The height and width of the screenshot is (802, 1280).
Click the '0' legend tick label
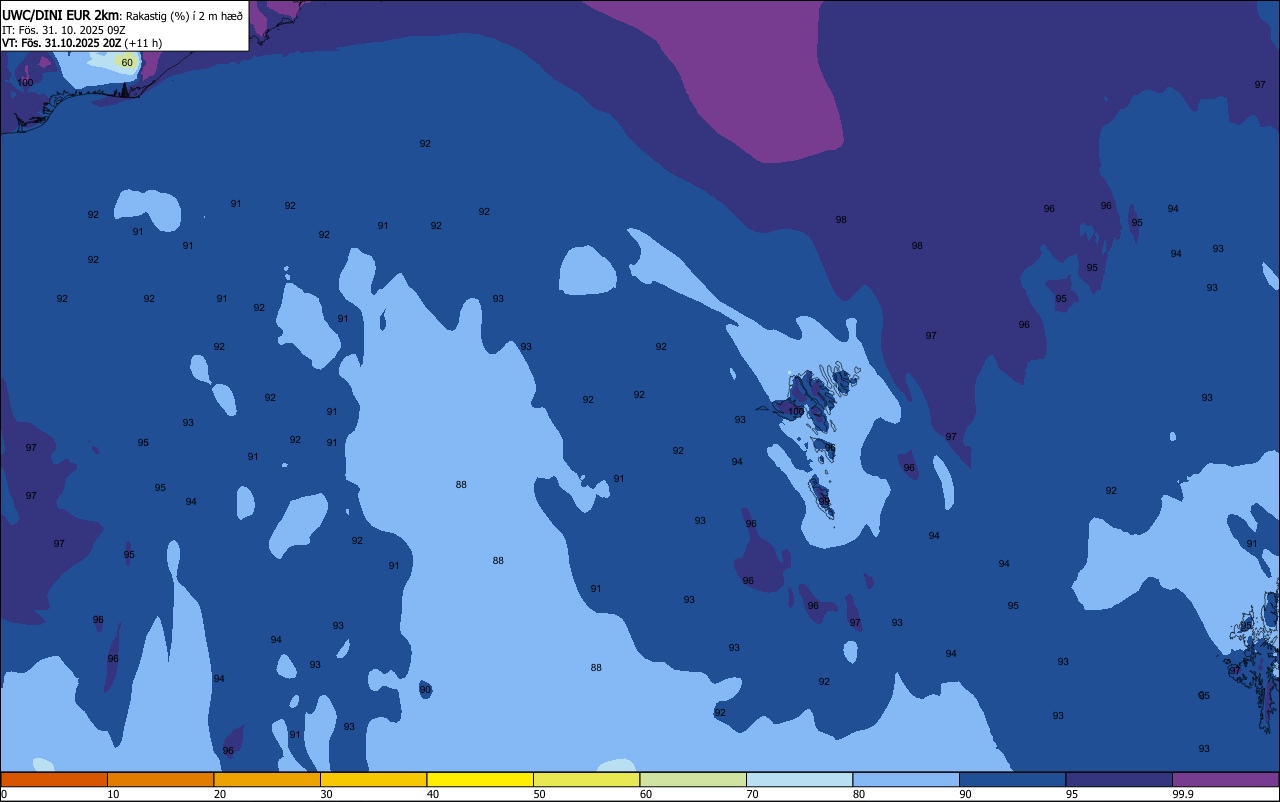[x=4, y=794]
